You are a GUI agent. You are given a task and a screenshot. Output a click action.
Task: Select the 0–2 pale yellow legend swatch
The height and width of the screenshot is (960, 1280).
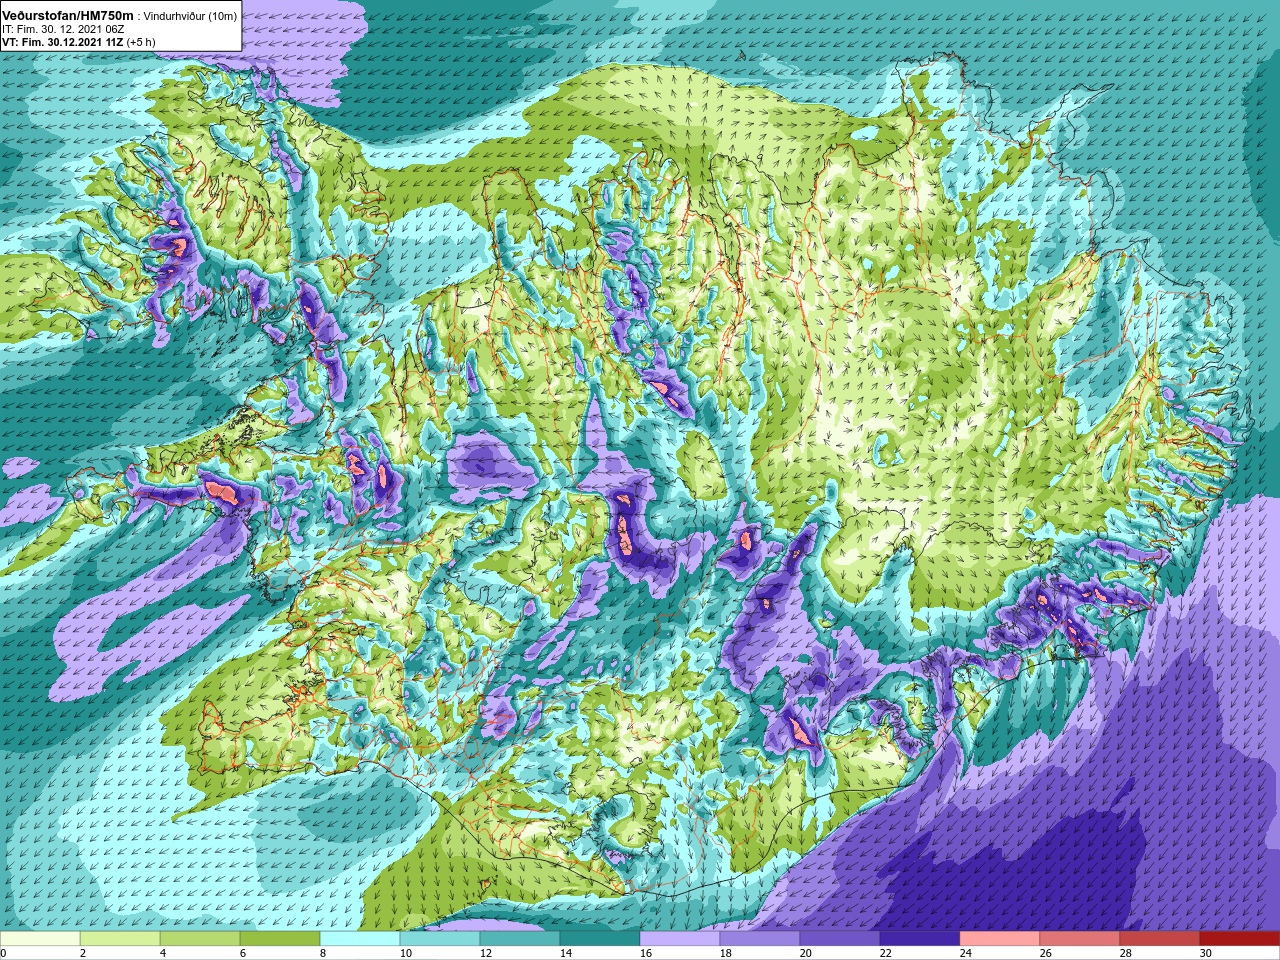click(40, 939)
